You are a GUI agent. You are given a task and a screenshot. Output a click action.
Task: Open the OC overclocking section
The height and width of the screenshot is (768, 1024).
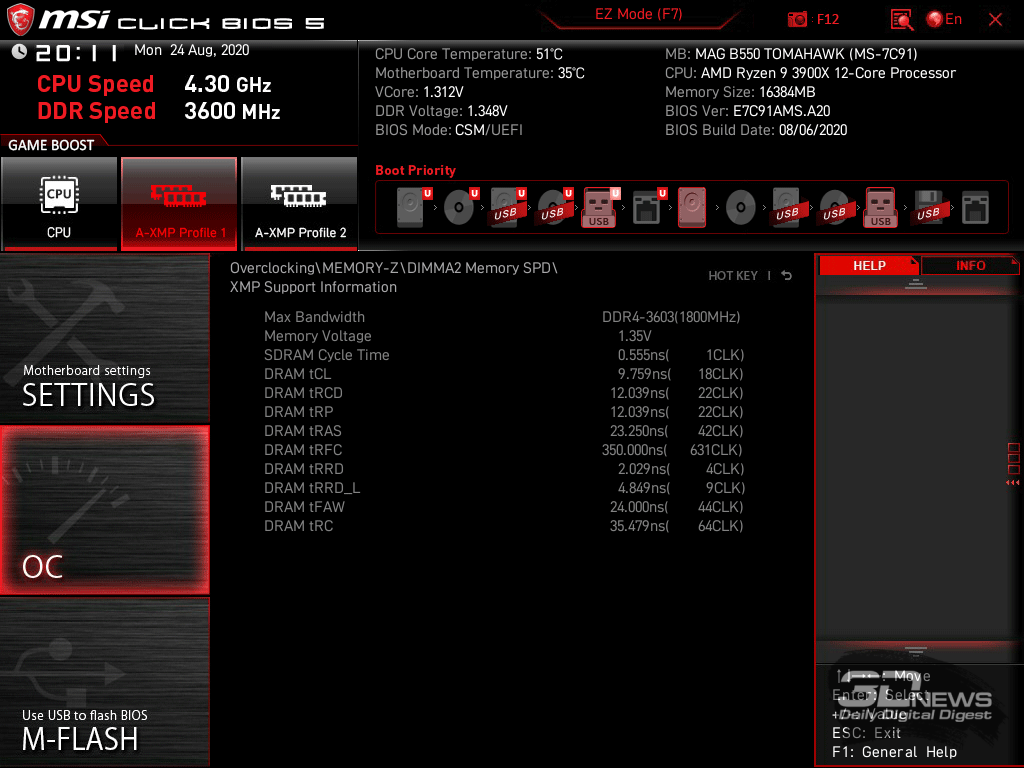pos(104,510)
